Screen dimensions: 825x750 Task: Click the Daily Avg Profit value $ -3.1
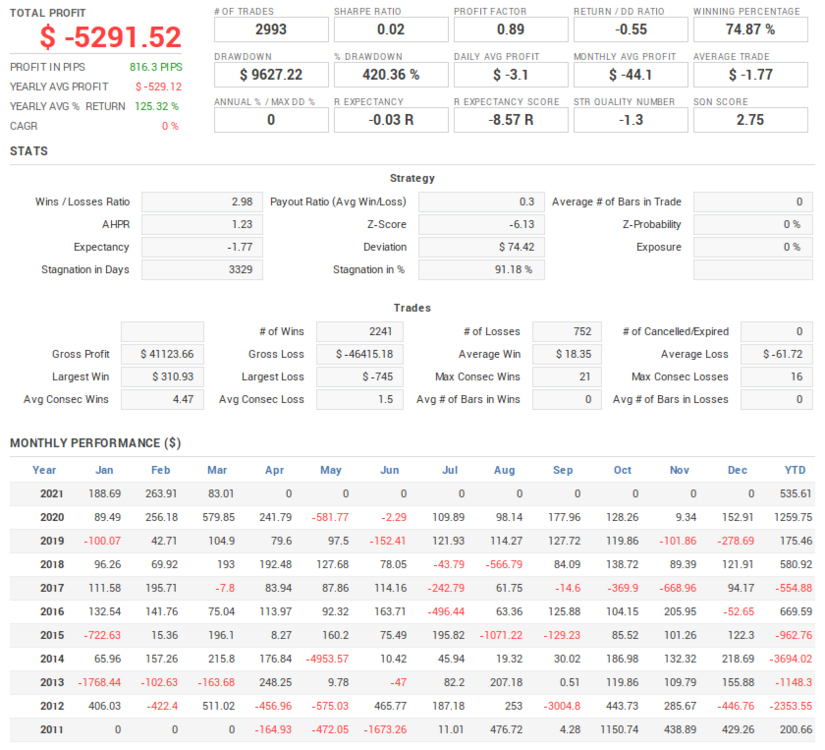click(511, 75)
